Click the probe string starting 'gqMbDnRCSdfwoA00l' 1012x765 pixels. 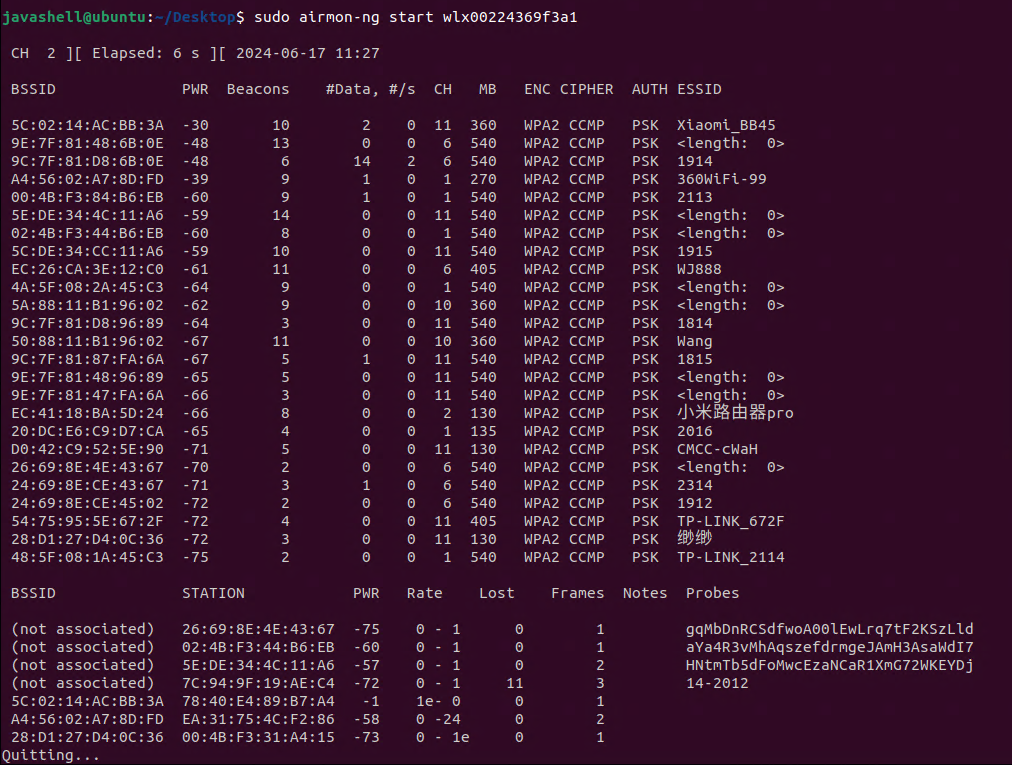coord(829,629)
